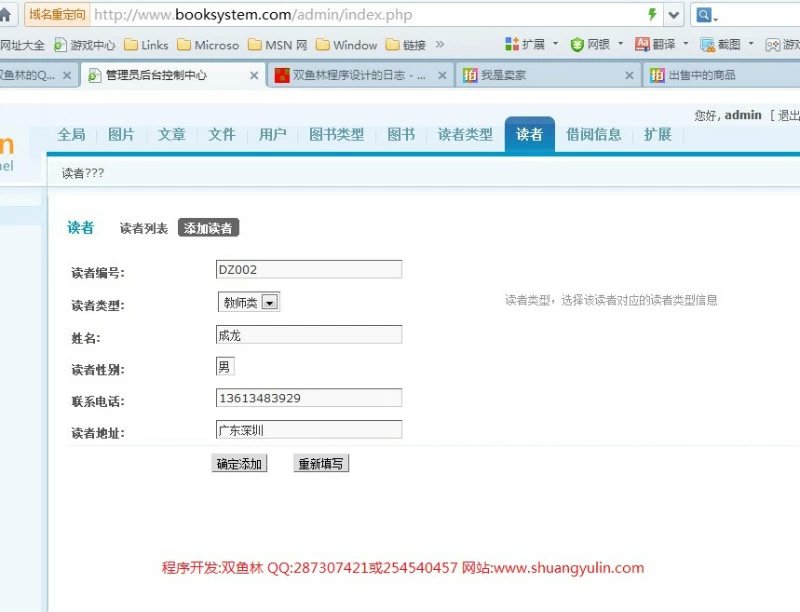Click the 姓名 field containing 成龙
The width and height of the screenshot is (800, 612).
(x=309, y=335)
